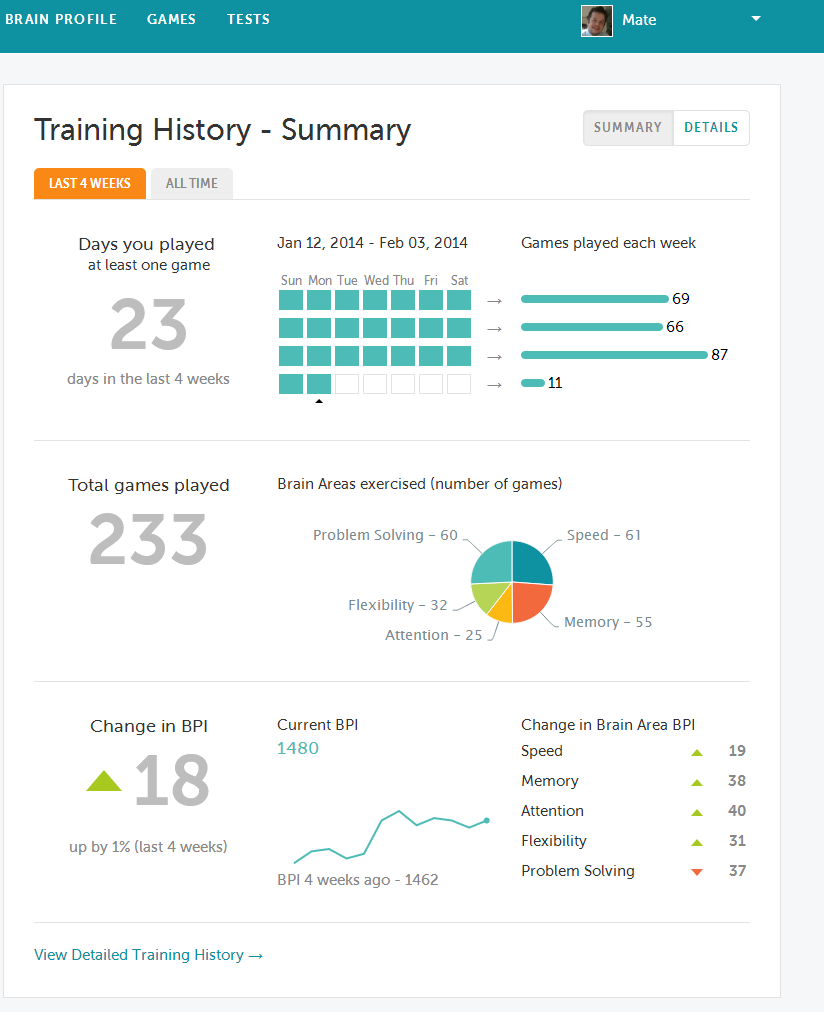Click the Mate username
This screenshot has width=824, height=1012.
point(639,20)
